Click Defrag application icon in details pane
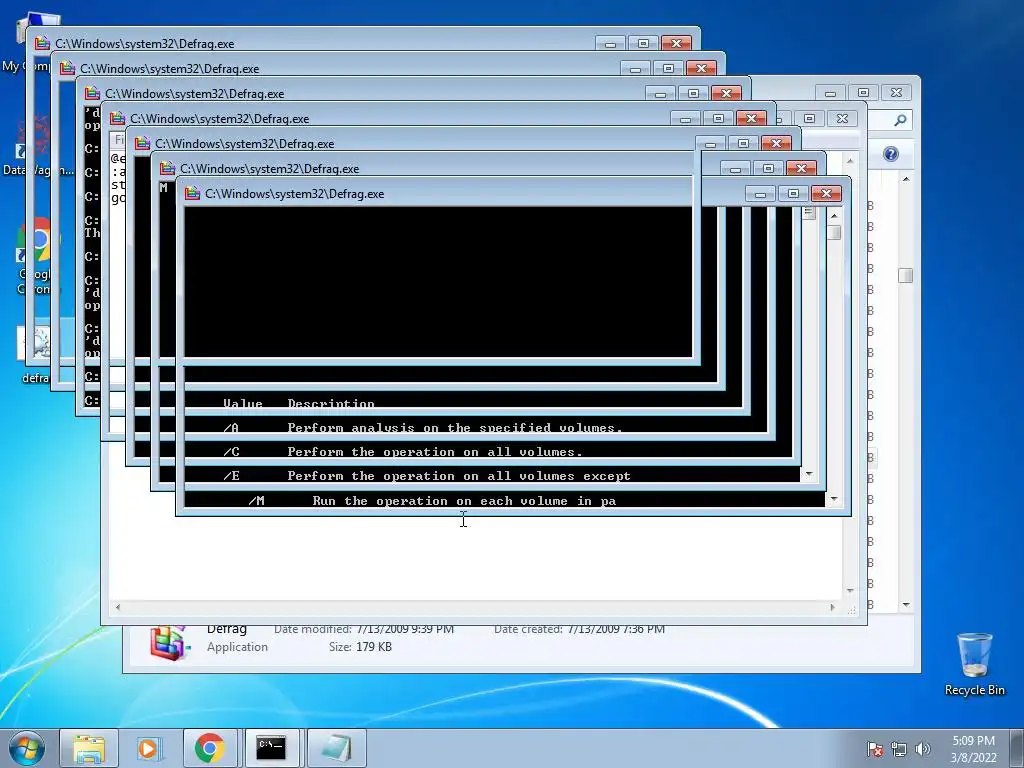The height and width of the screenshot is (768, 1024). (x=170, y=643)
